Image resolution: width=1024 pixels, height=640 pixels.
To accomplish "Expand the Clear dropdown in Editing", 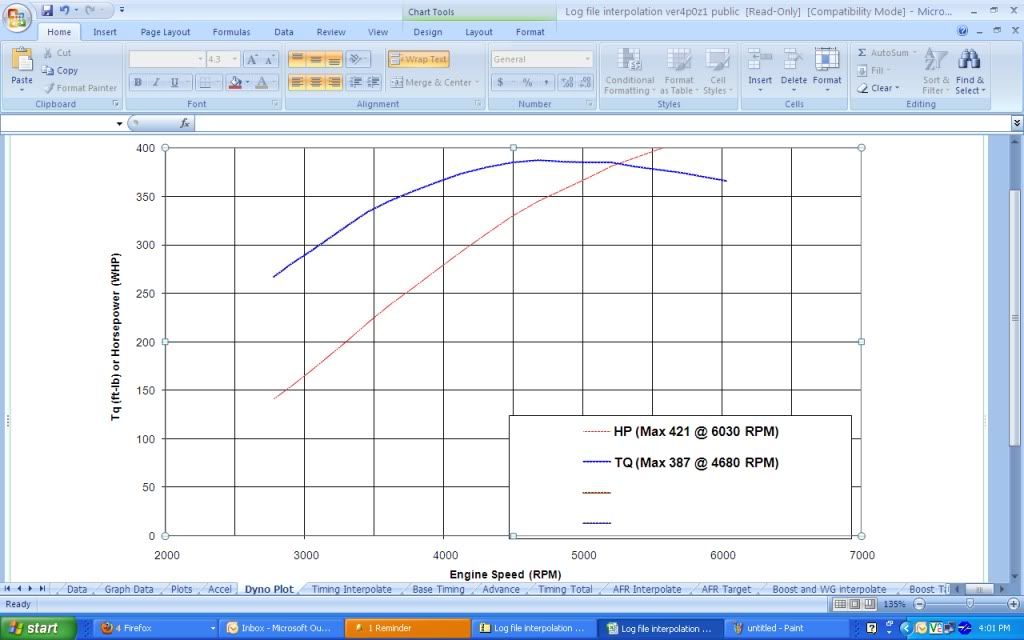I will click(880, 88).
